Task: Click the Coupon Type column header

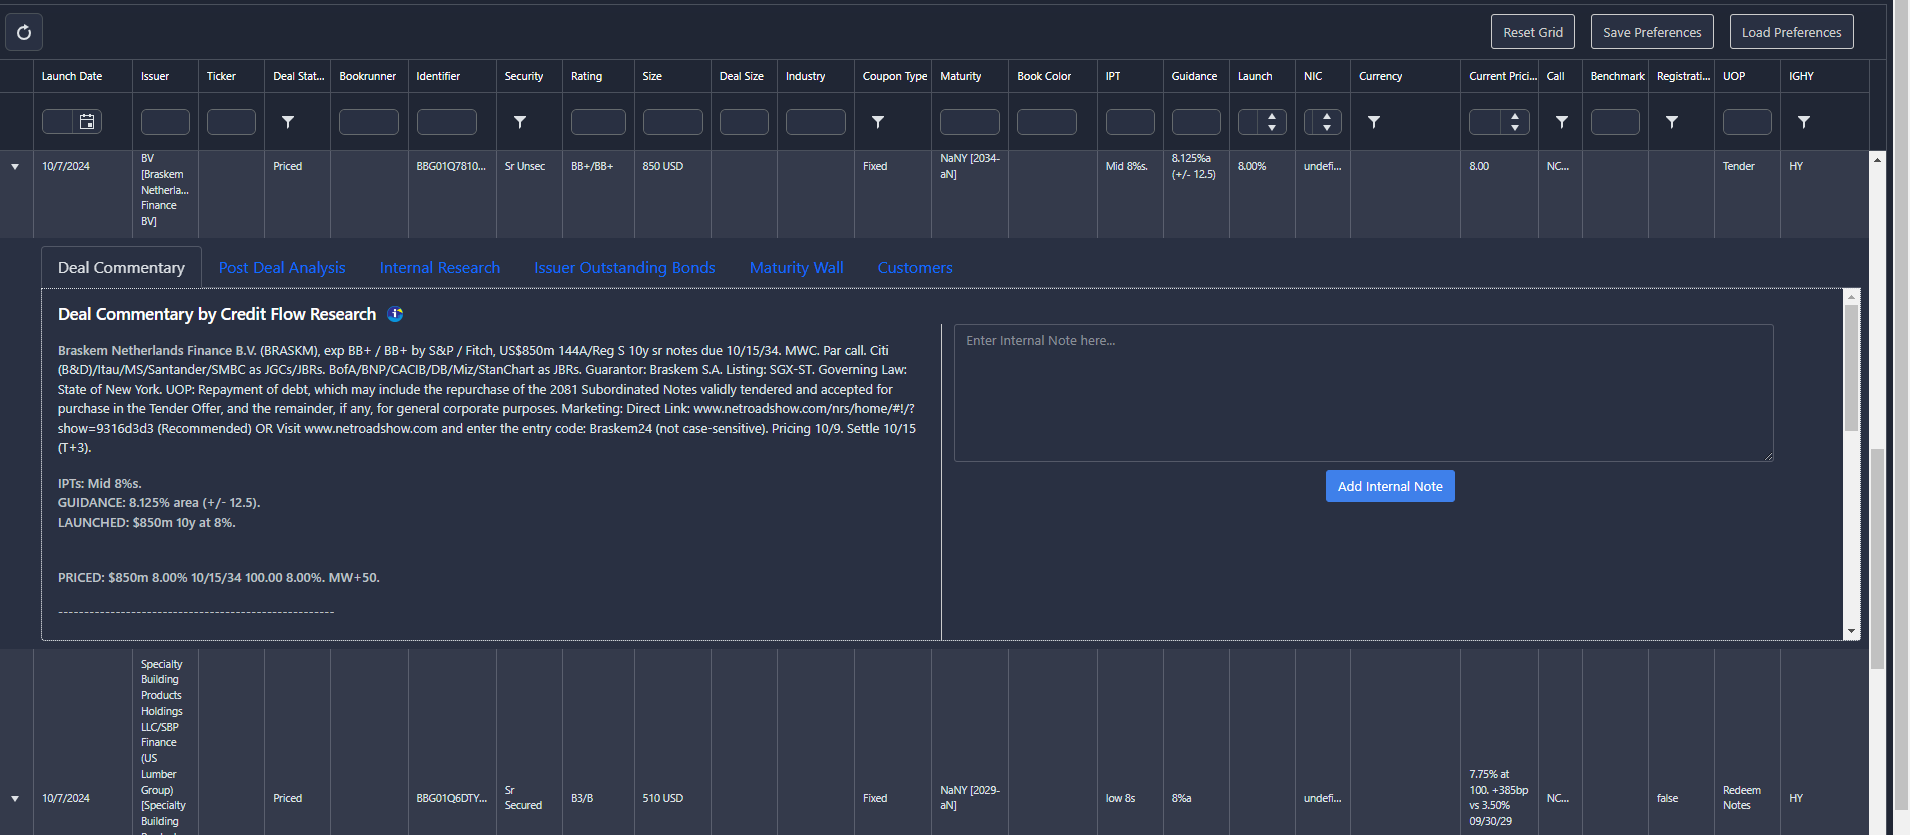Action: [x=895, y=76]
